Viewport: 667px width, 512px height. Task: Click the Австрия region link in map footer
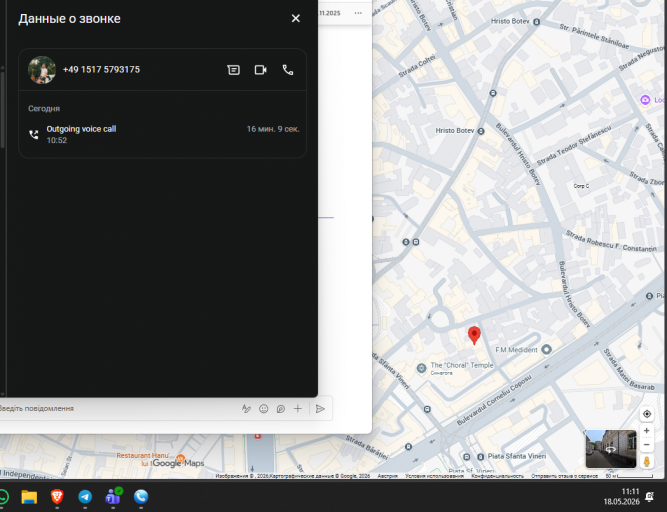pos(388,476)
